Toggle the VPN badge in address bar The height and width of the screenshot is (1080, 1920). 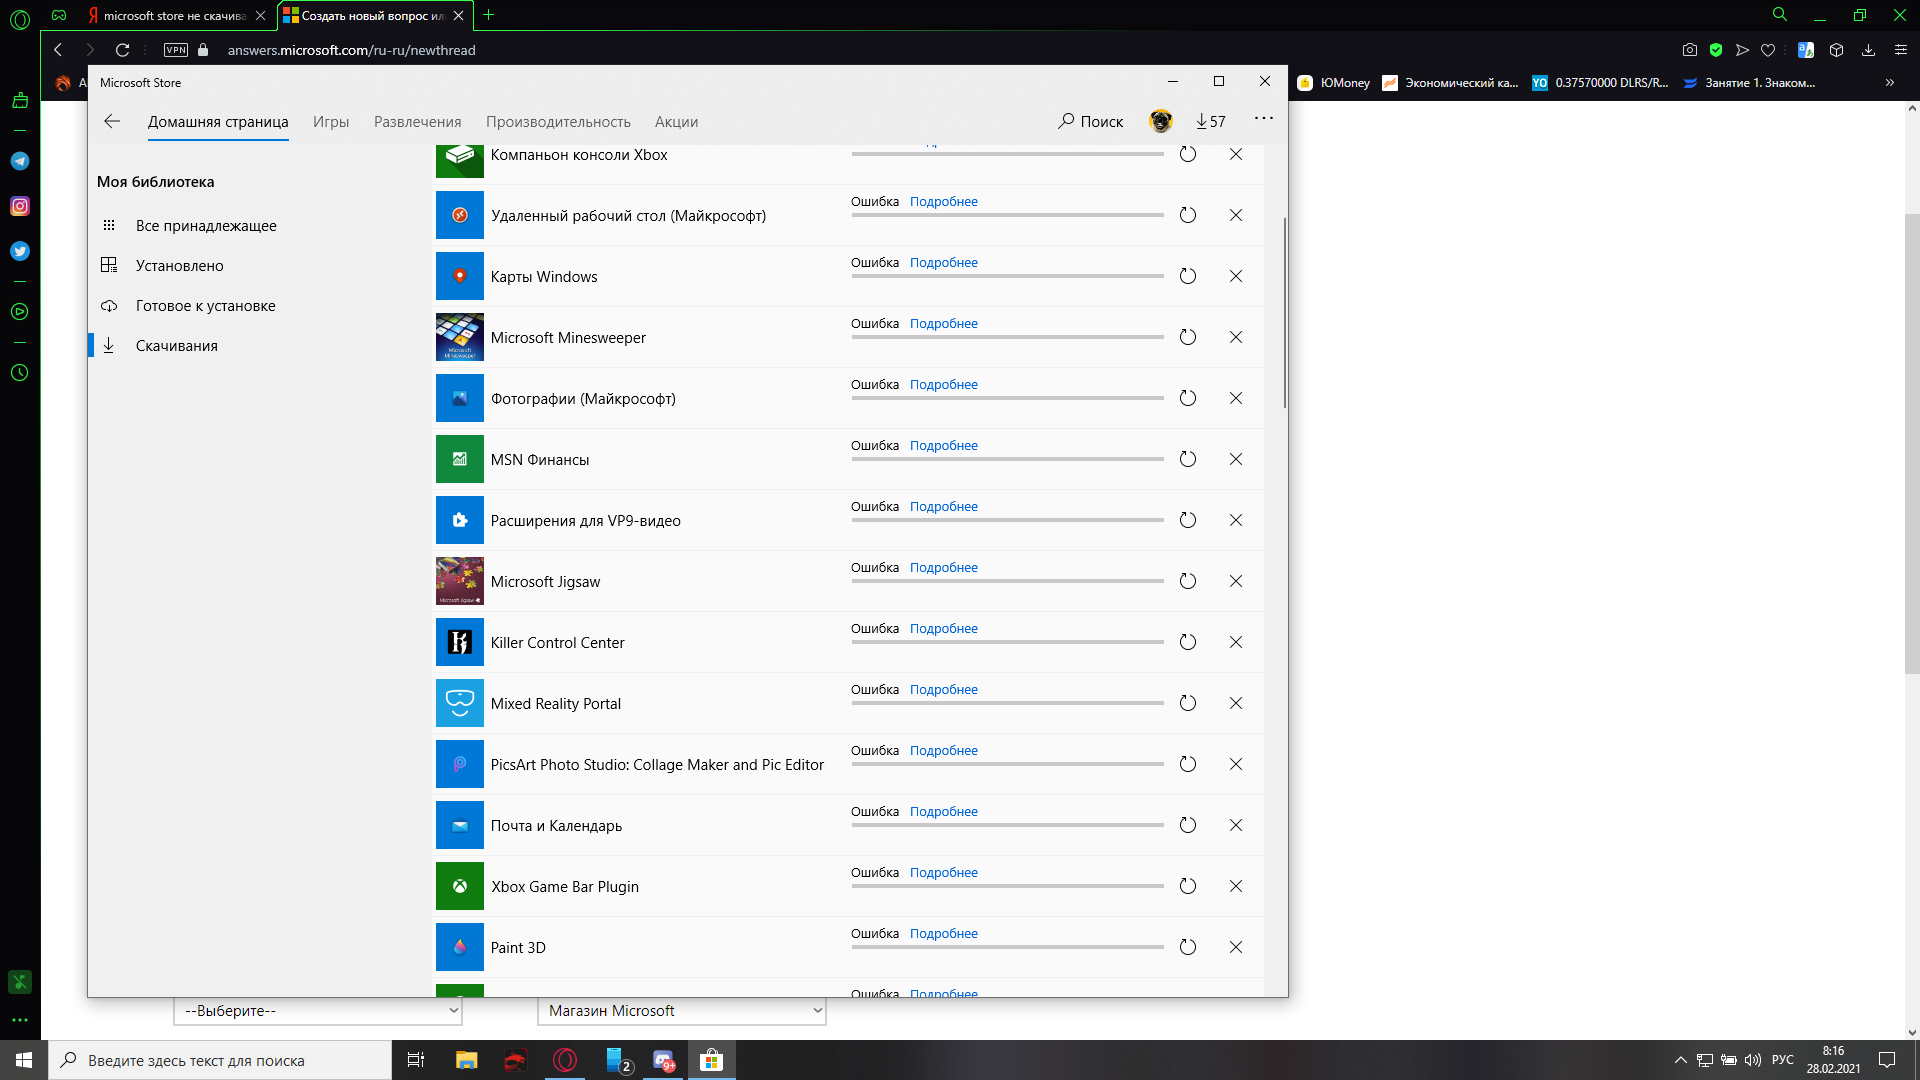click(x=176, y=50)
